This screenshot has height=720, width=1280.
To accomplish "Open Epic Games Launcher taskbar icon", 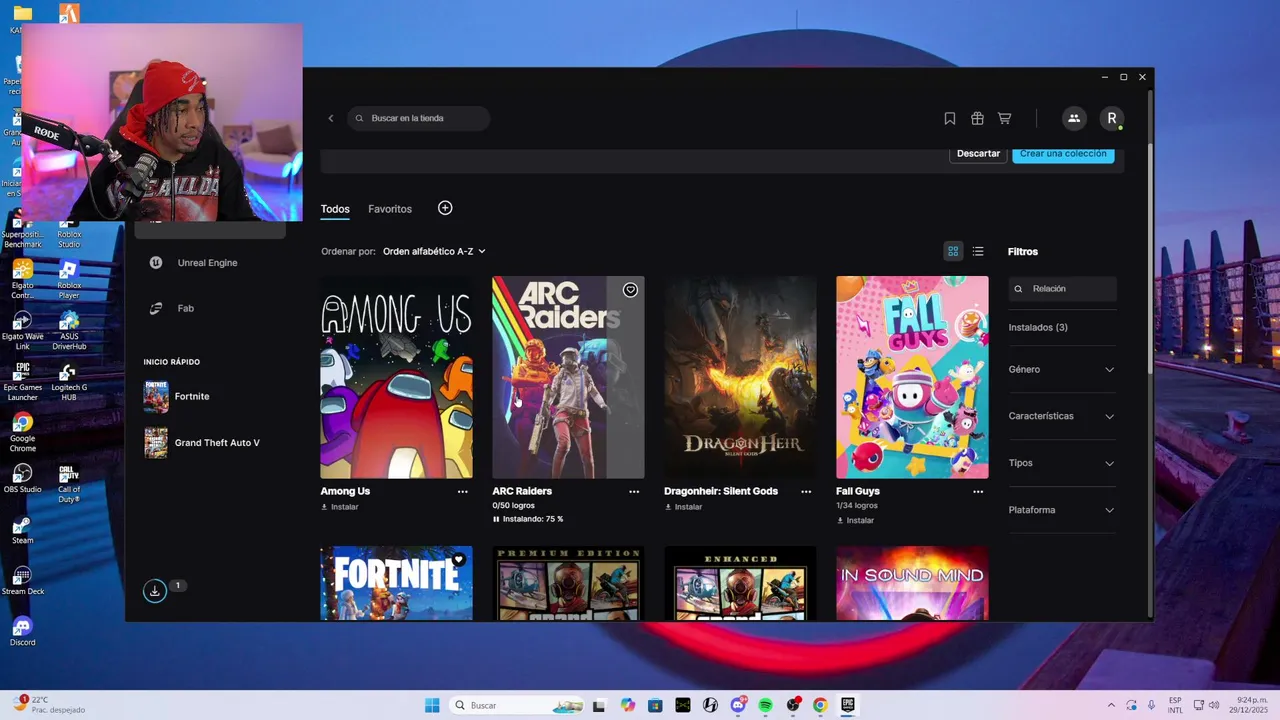I will (x=847, y=705).
